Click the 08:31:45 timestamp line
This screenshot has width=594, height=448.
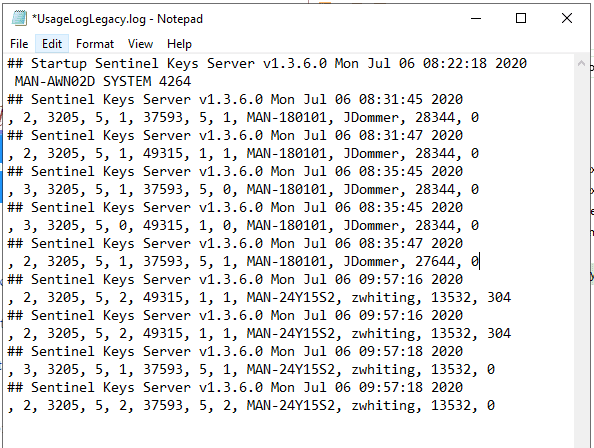click(x=235, y=99)
